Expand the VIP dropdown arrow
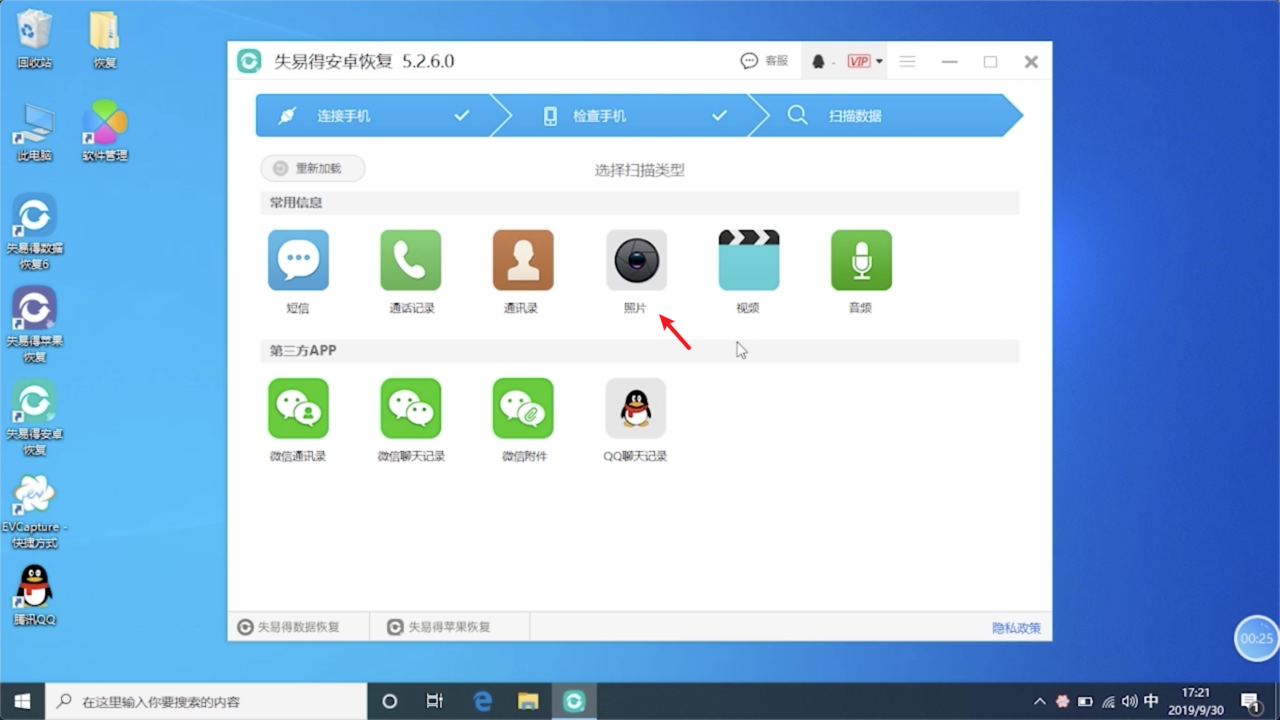 click(x=879, y=62)
